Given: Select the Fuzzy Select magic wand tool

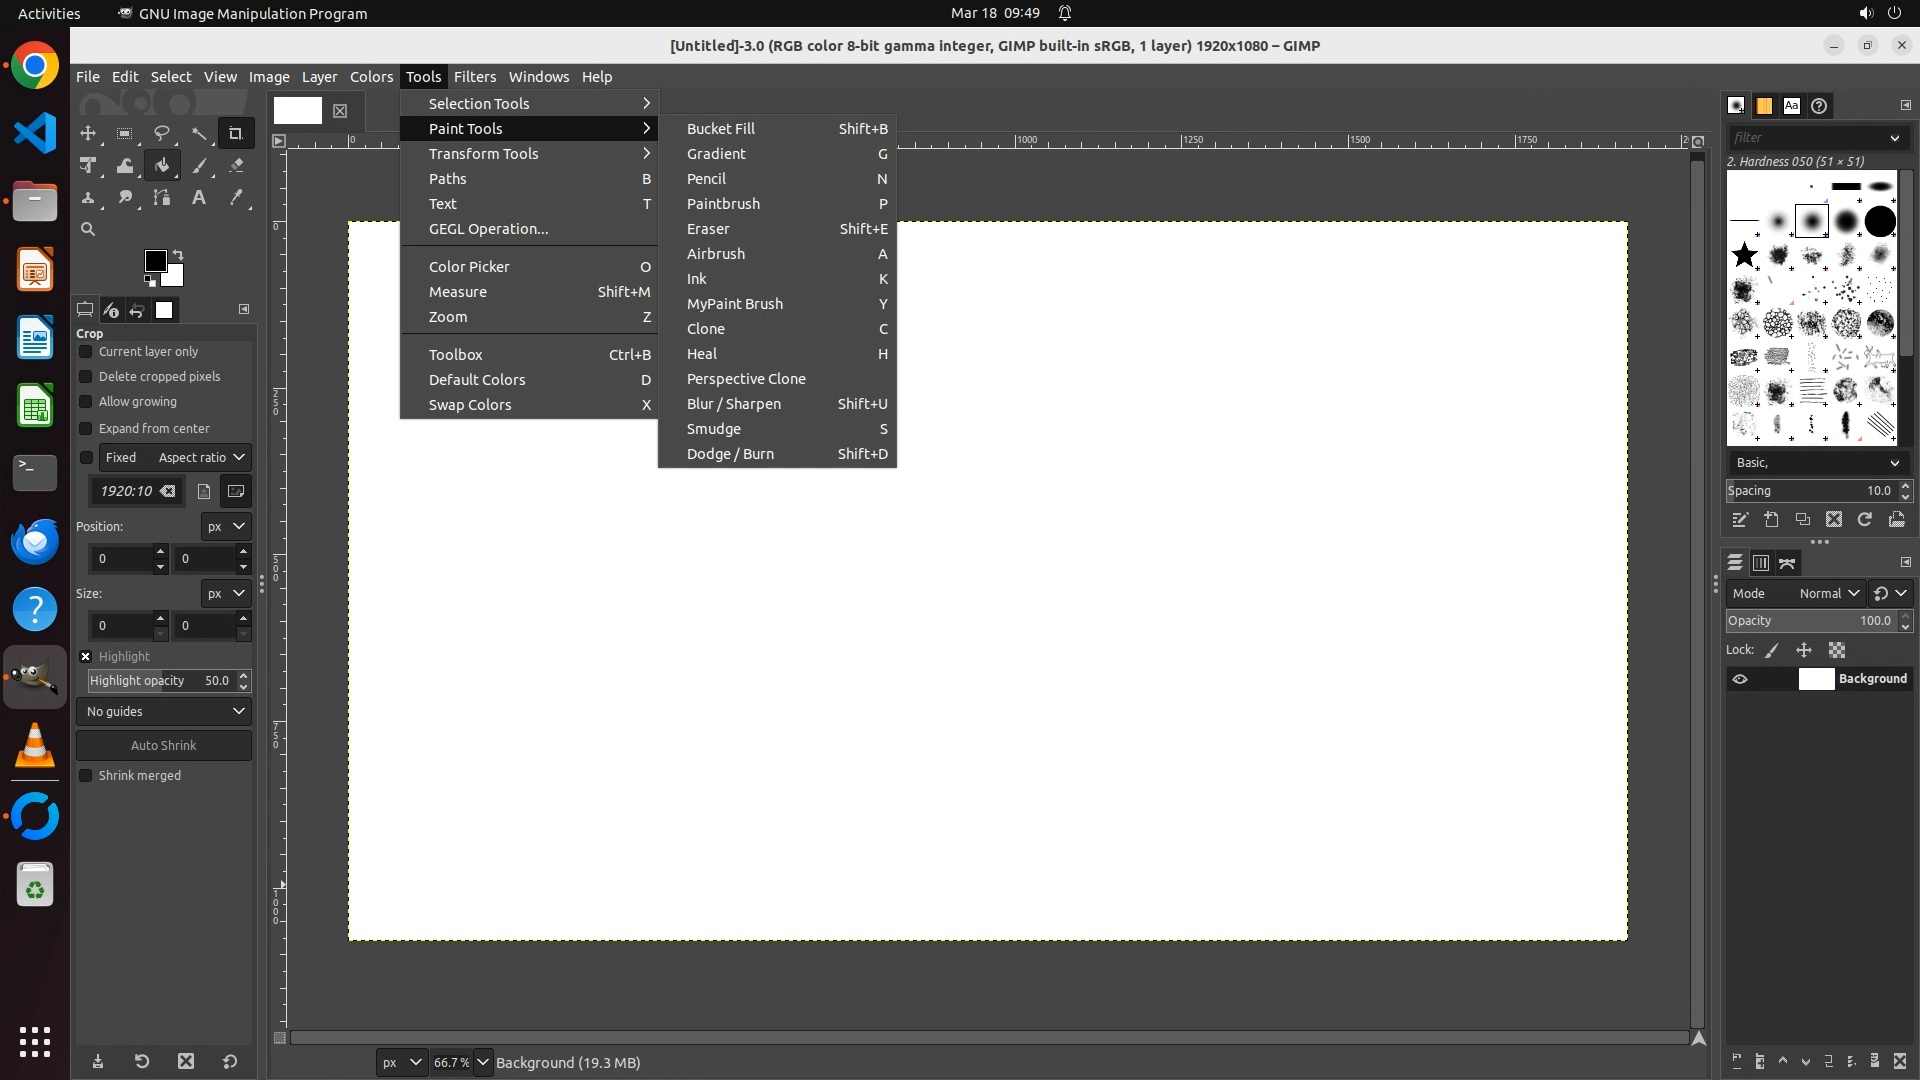Looking at the screenshot, I should pyautogui.click(x=199, y=133).
